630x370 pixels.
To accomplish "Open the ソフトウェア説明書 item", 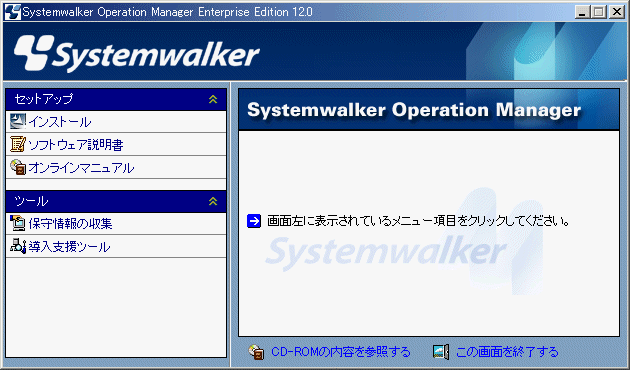I will click(x=116, y=145).
